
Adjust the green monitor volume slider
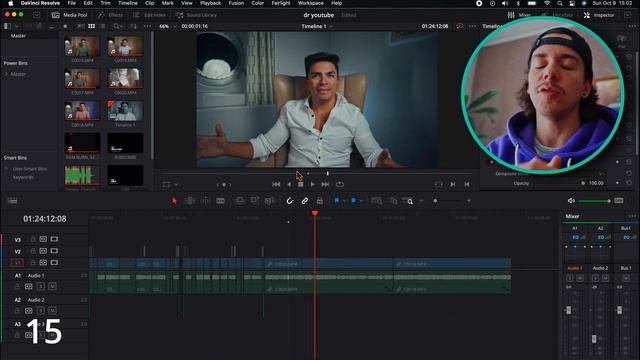[595, 201]
